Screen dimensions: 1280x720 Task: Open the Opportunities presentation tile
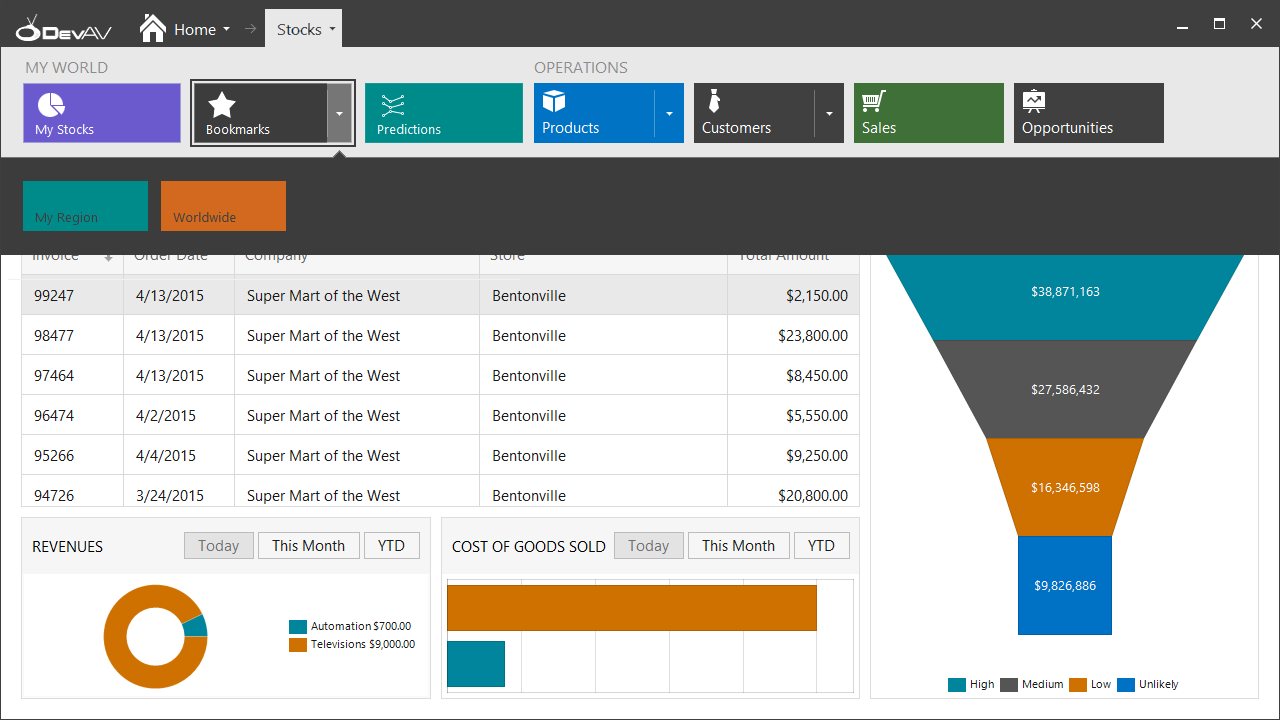coord(1088,113)
